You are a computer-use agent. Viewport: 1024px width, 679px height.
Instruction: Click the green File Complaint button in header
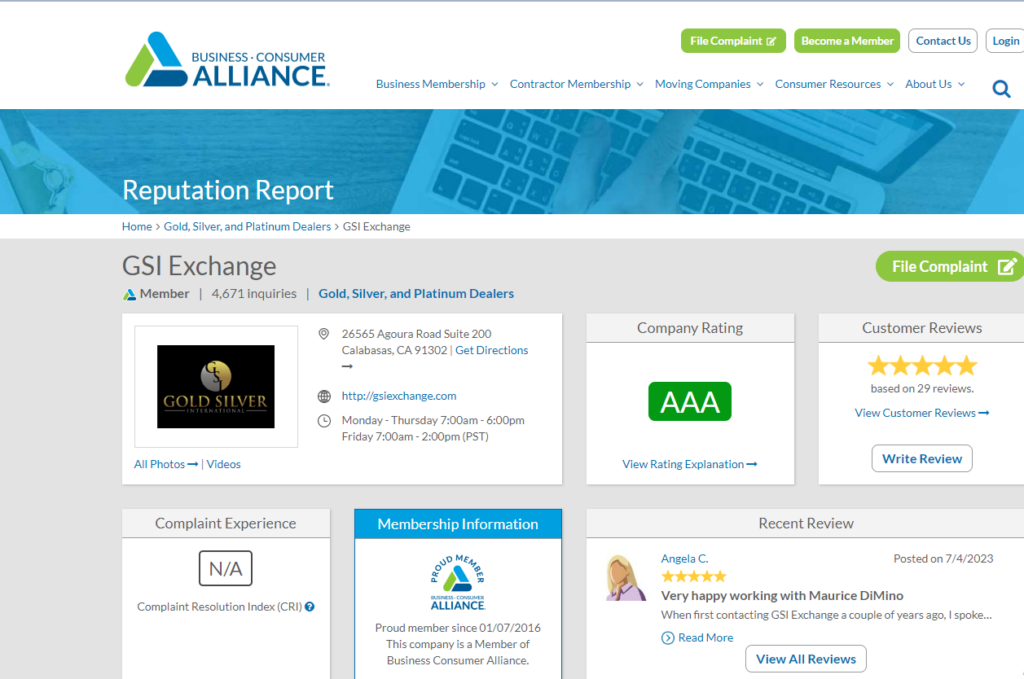tap(733, 40)
